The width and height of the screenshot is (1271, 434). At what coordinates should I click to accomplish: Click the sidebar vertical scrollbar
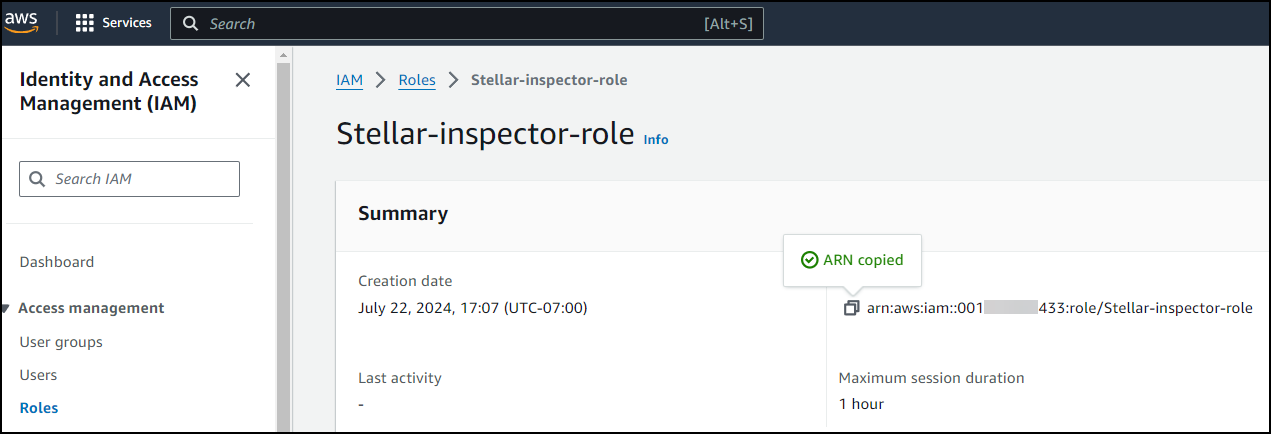[283, 240]
